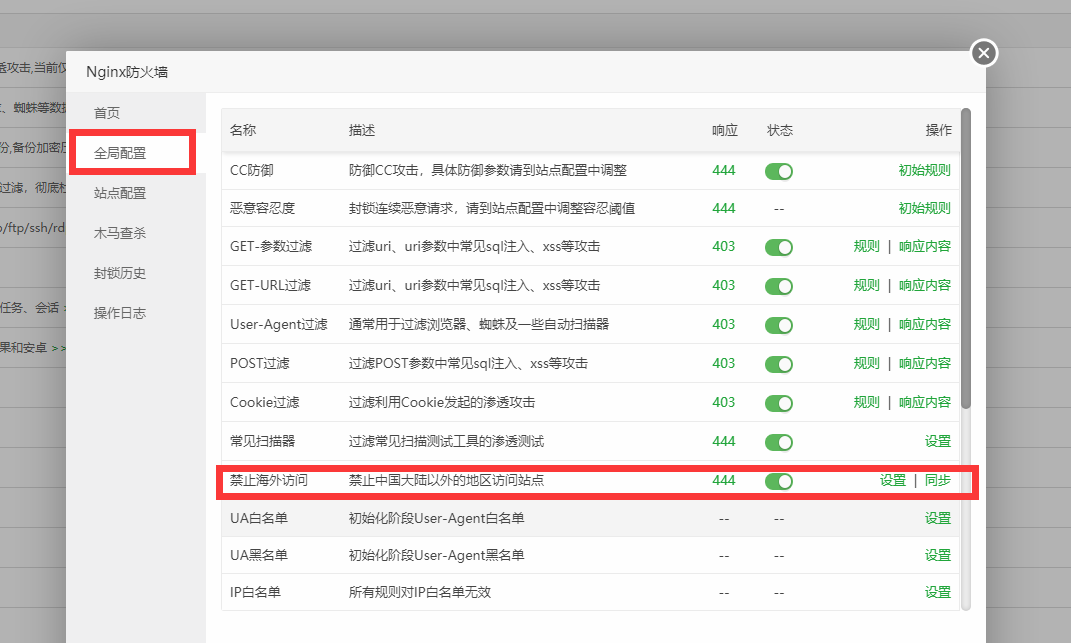Click the 名称 column header

click(243, 131)
